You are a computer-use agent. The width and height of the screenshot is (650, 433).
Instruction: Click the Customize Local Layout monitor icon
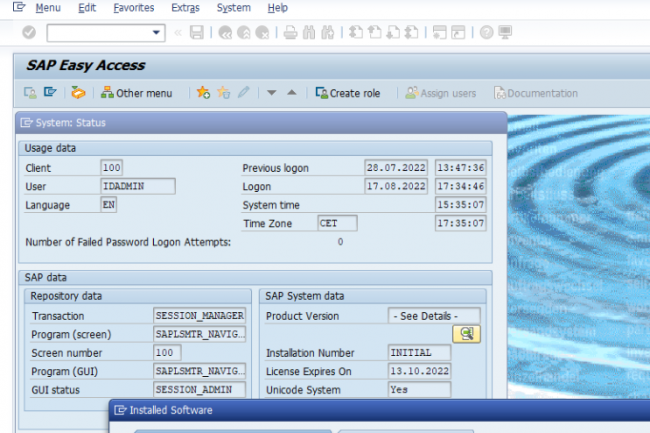[505, 33]
